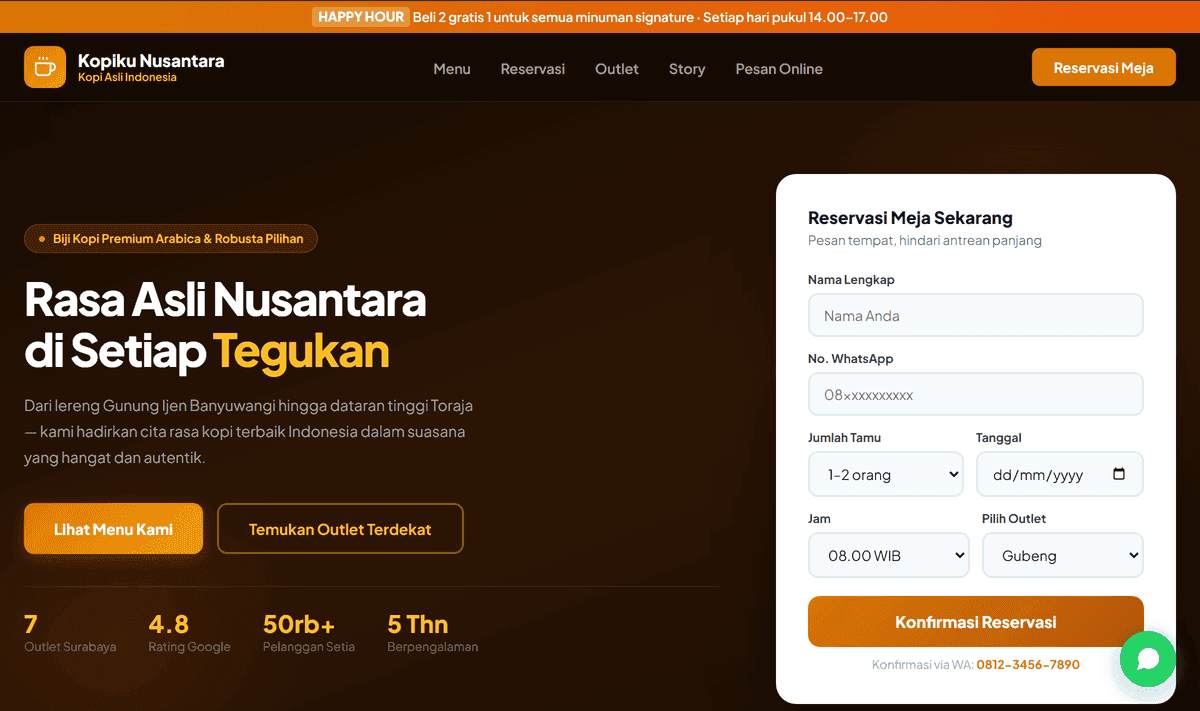Open the Story navigation item
Viewport: 1200px width, 711px height.
coord(687,69)
